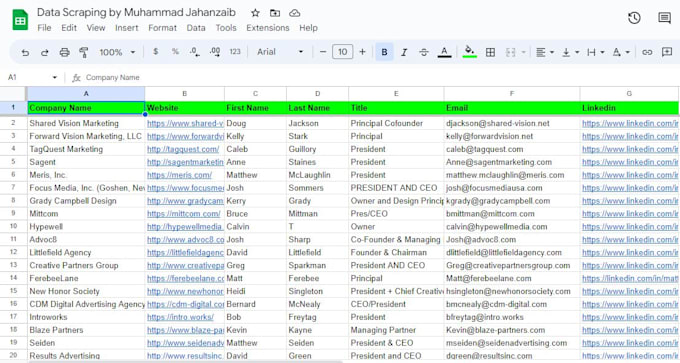Select the PRESIDENT AND CEO title cell

(396, 188)
